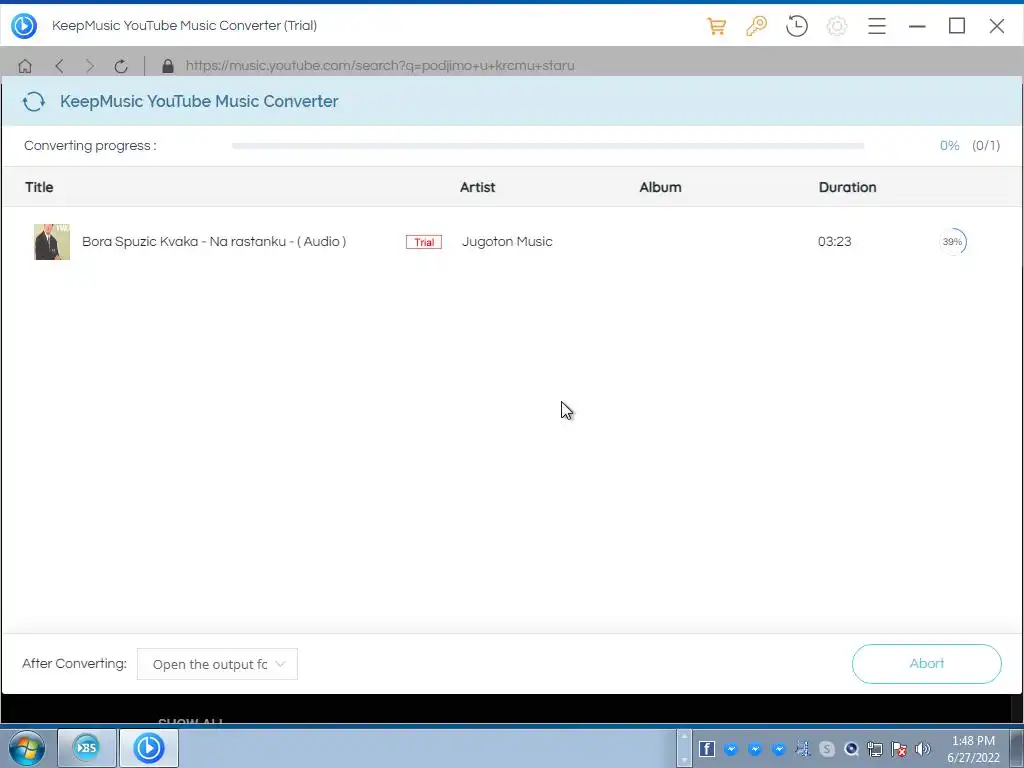
Task: Click the Facebook tray icon
Action: point(707,749)
